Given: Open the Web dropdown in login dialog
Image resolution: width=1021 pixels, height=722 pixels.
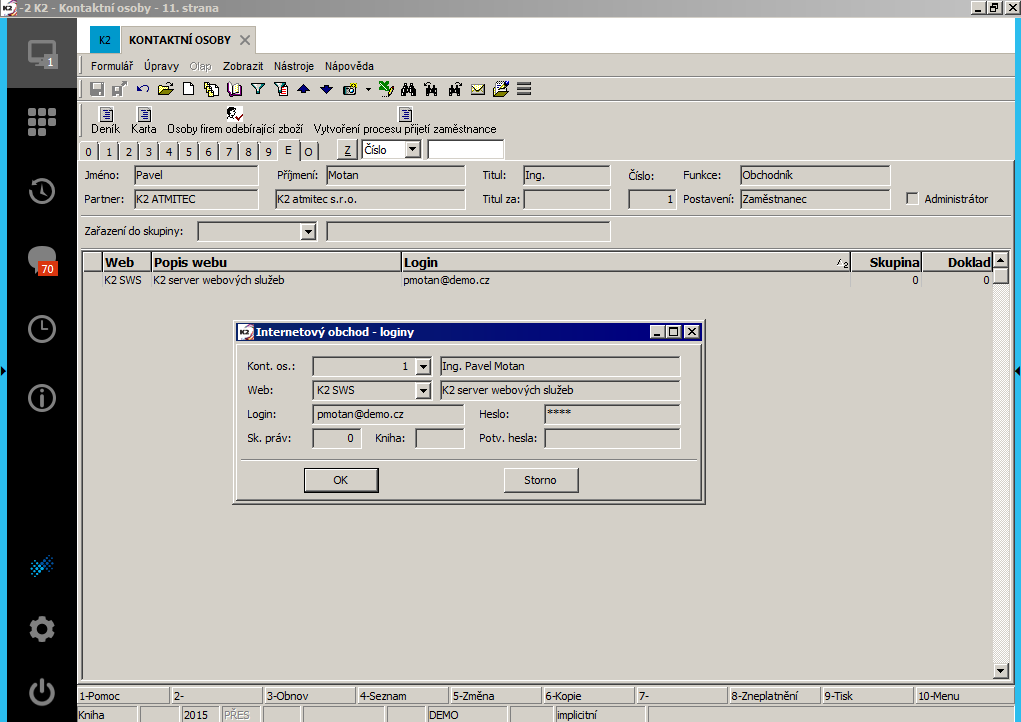Looking at the screenshot, I should (423, 390).
